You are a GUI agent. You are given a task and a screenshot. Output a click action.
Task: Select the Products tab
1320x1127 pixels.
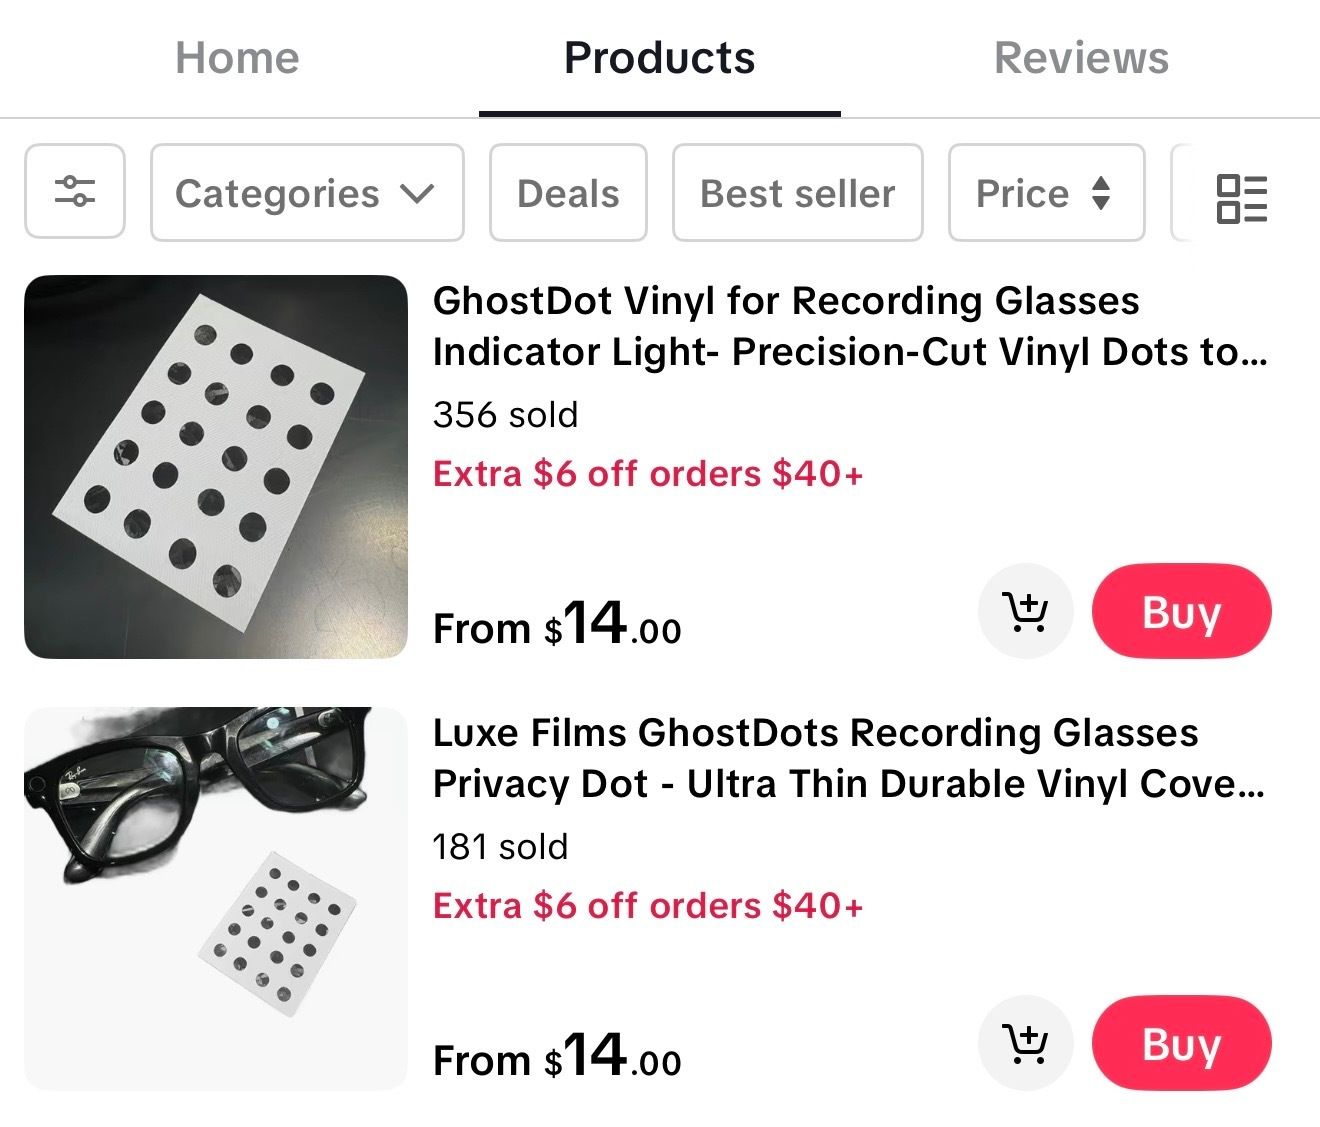tap(660, 58)
